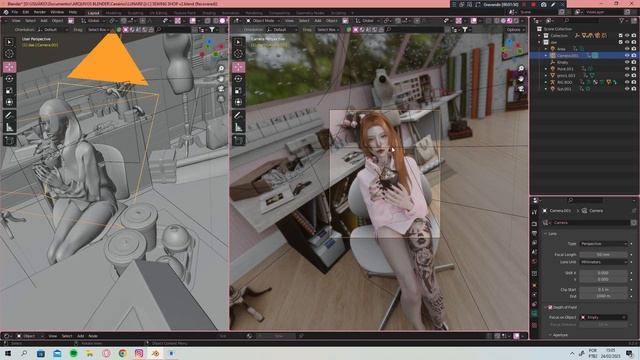Viewport: 640px width, 360px height.
Task: Choose the Scale tool in the left viewport
Action: pos(9,91)
